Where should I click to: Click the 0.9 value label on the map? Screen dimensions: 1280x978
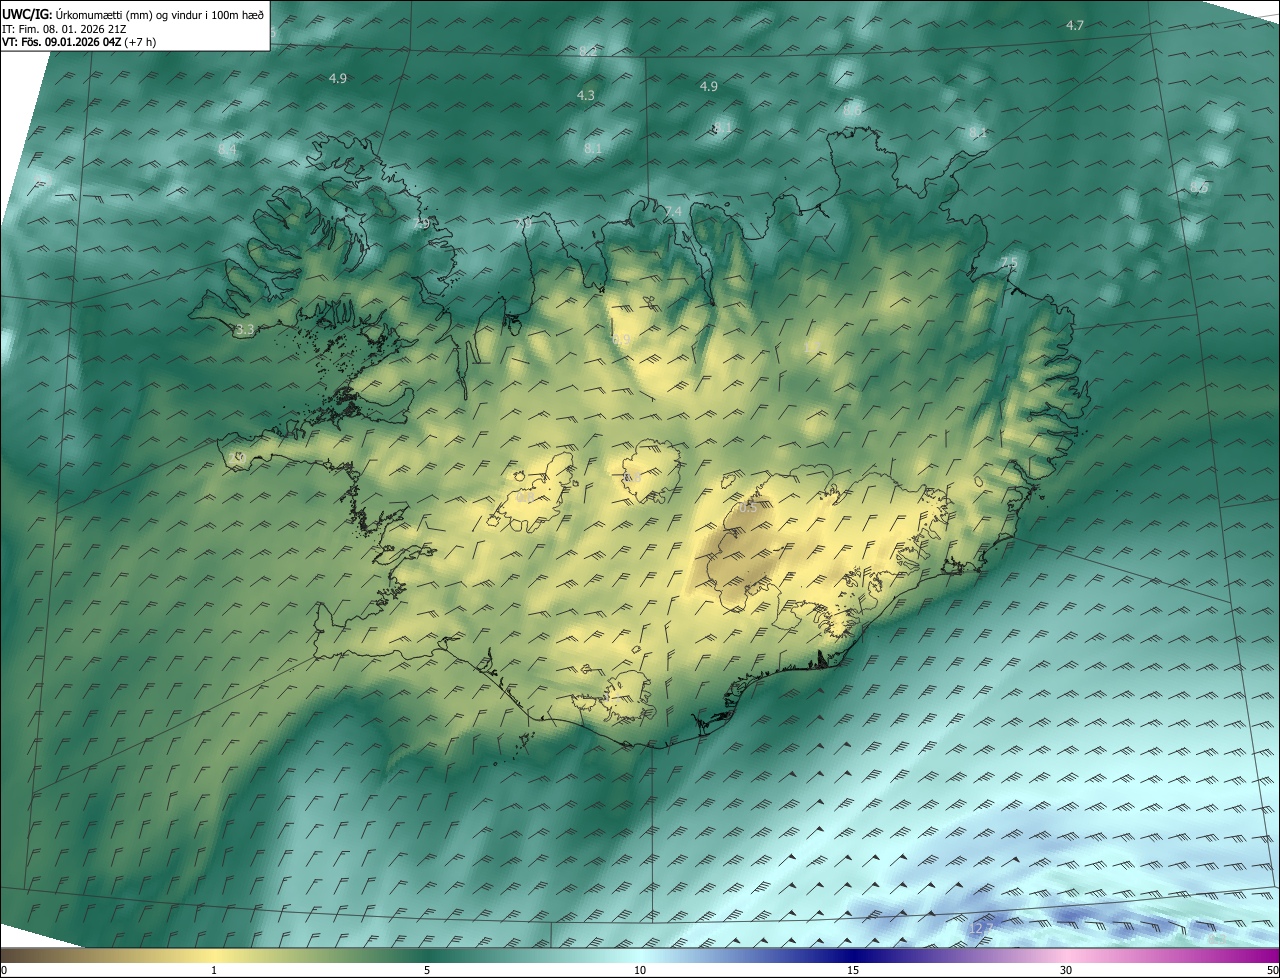pos(621,339)
